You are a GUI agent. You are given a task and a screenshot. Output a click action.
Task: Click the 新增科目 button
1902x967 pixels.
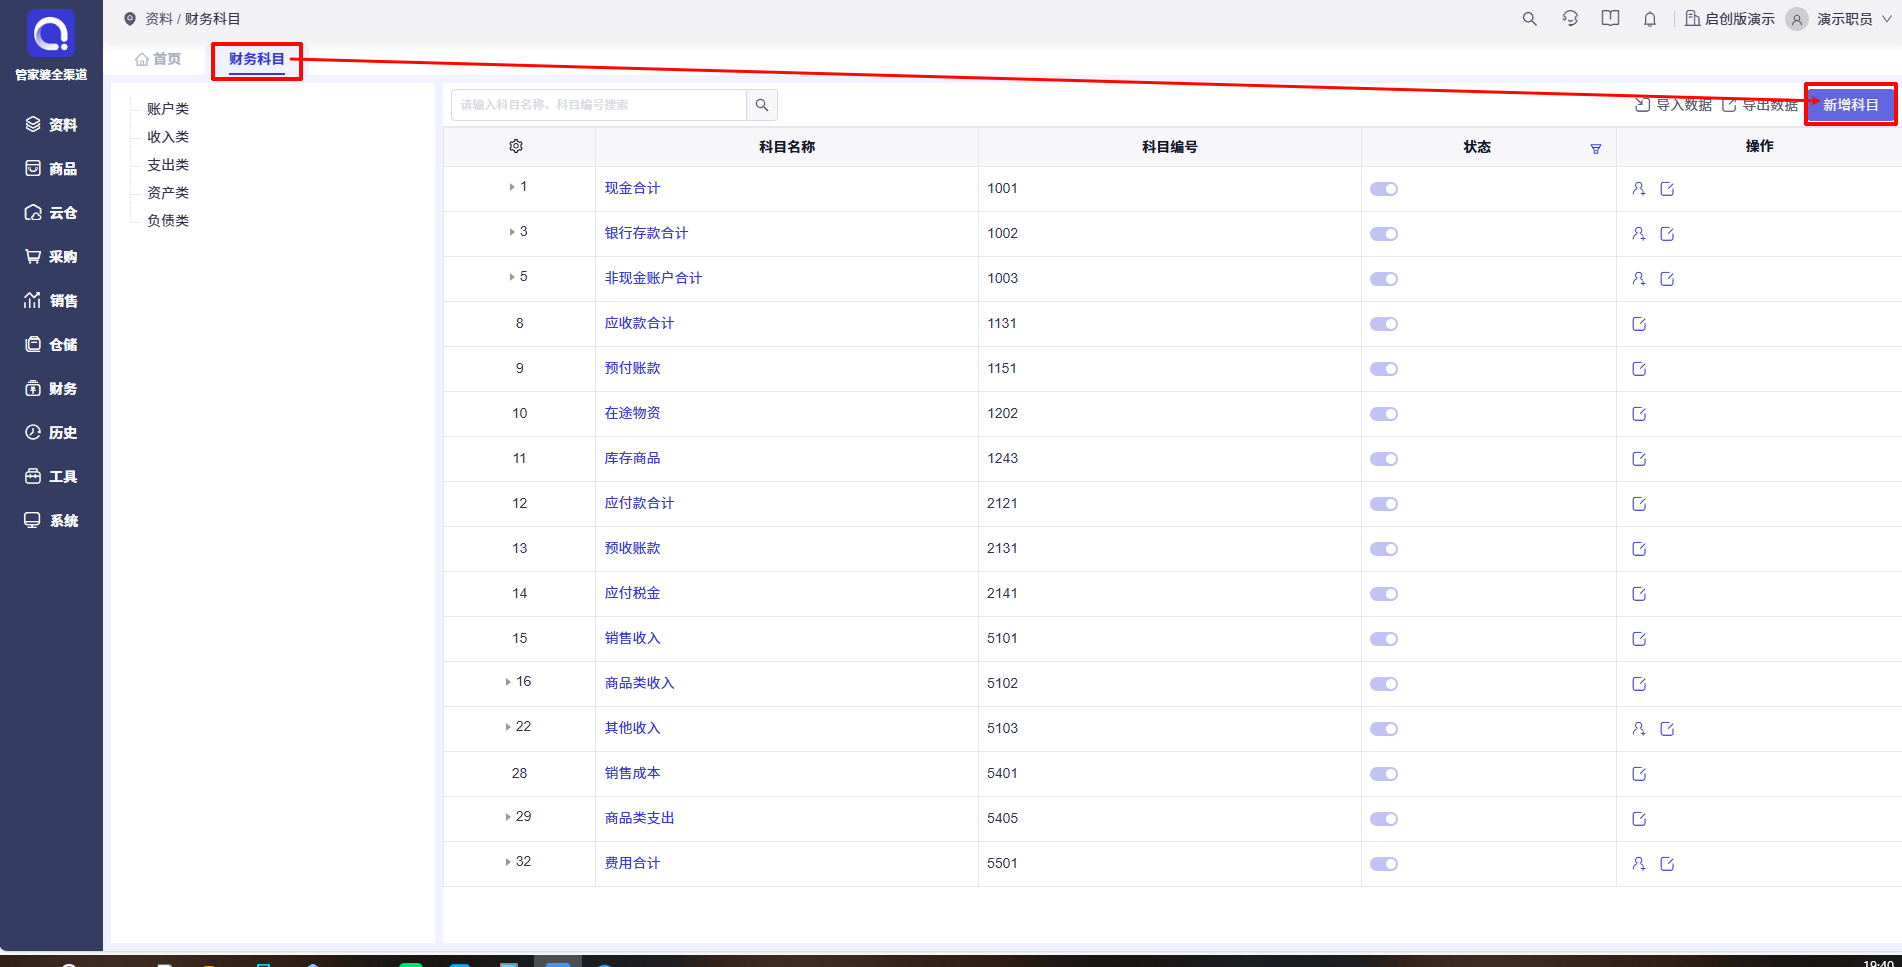coord(1850,105)
